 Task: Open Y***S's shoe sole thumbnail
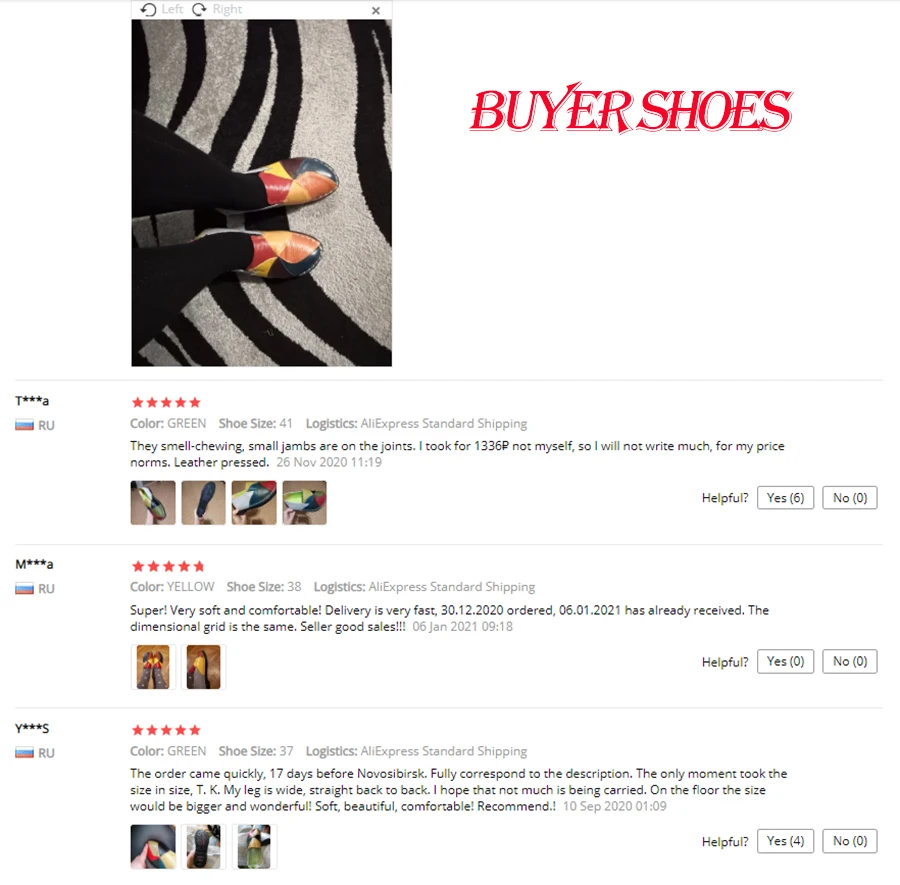[x=203, y=847]
